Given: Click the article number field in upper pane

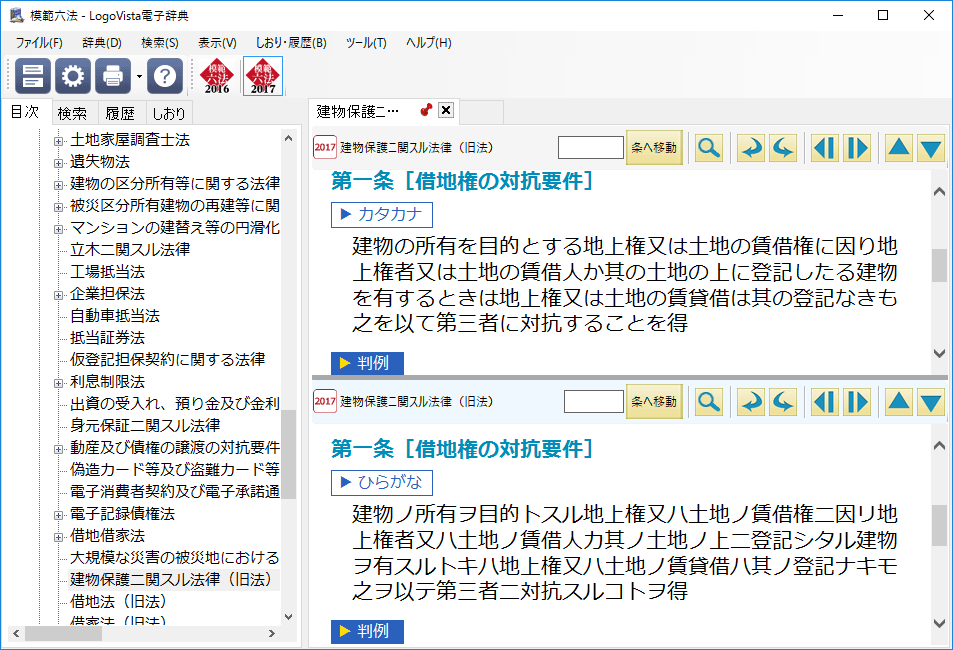Looking at the screenshot, I should pyautogui.click(x=591, y=148).
